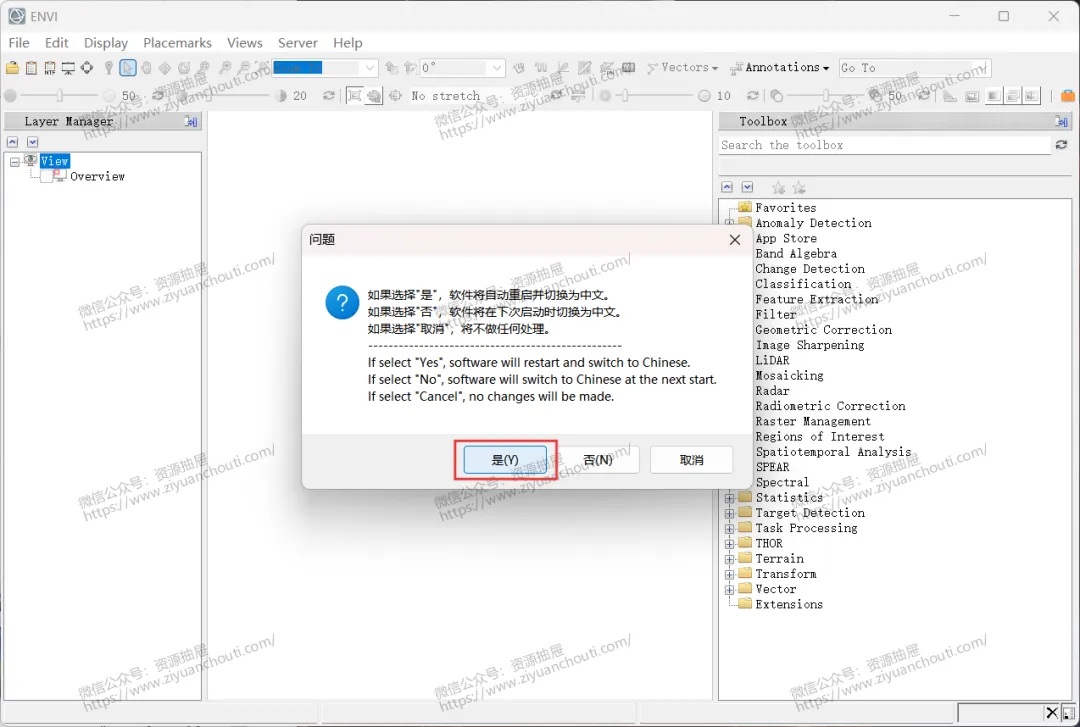This screenshot has height=727, width=1080.
Task: Click the NITF metadata icon
Action: pyautogui.click(x=50, y=68)
